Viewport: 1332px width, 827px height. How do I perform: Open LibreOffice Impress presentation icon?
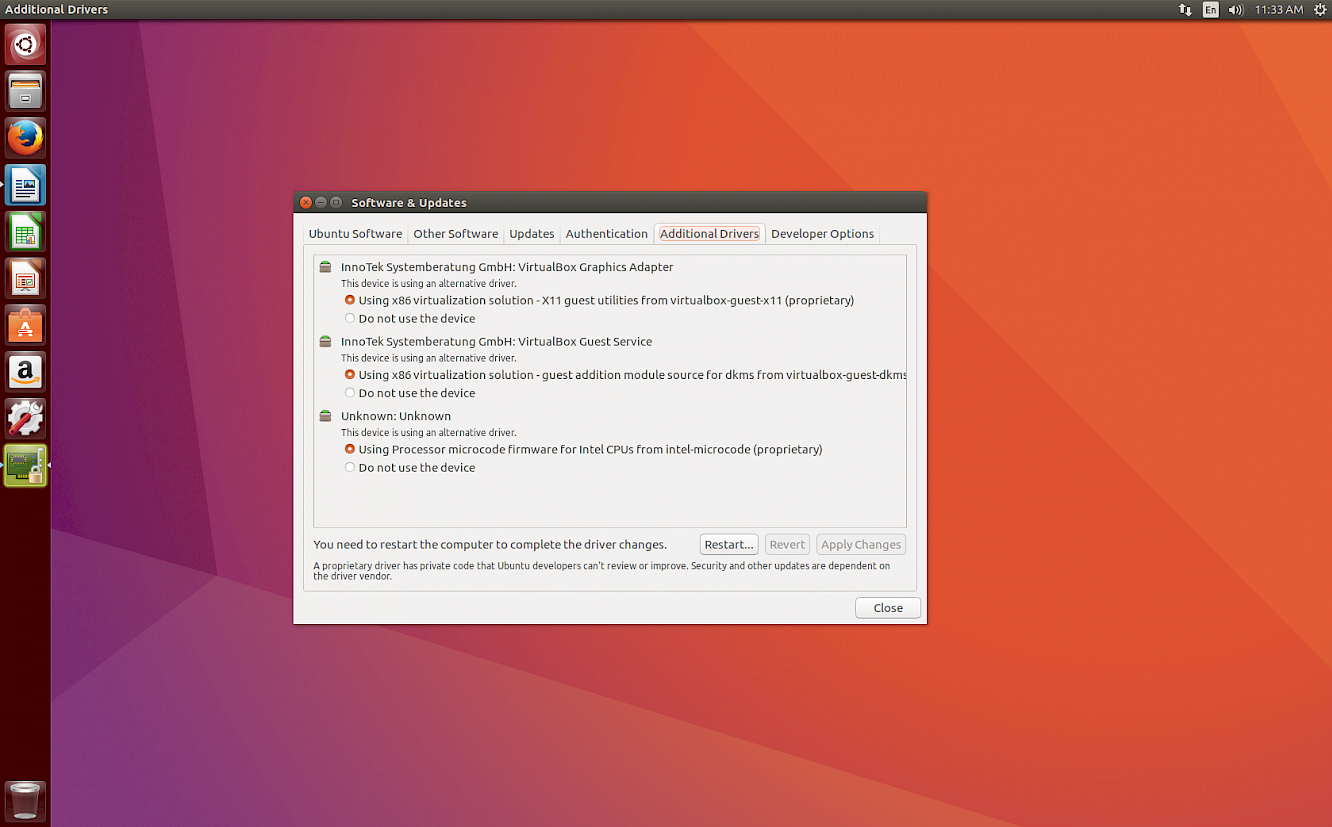25,279
